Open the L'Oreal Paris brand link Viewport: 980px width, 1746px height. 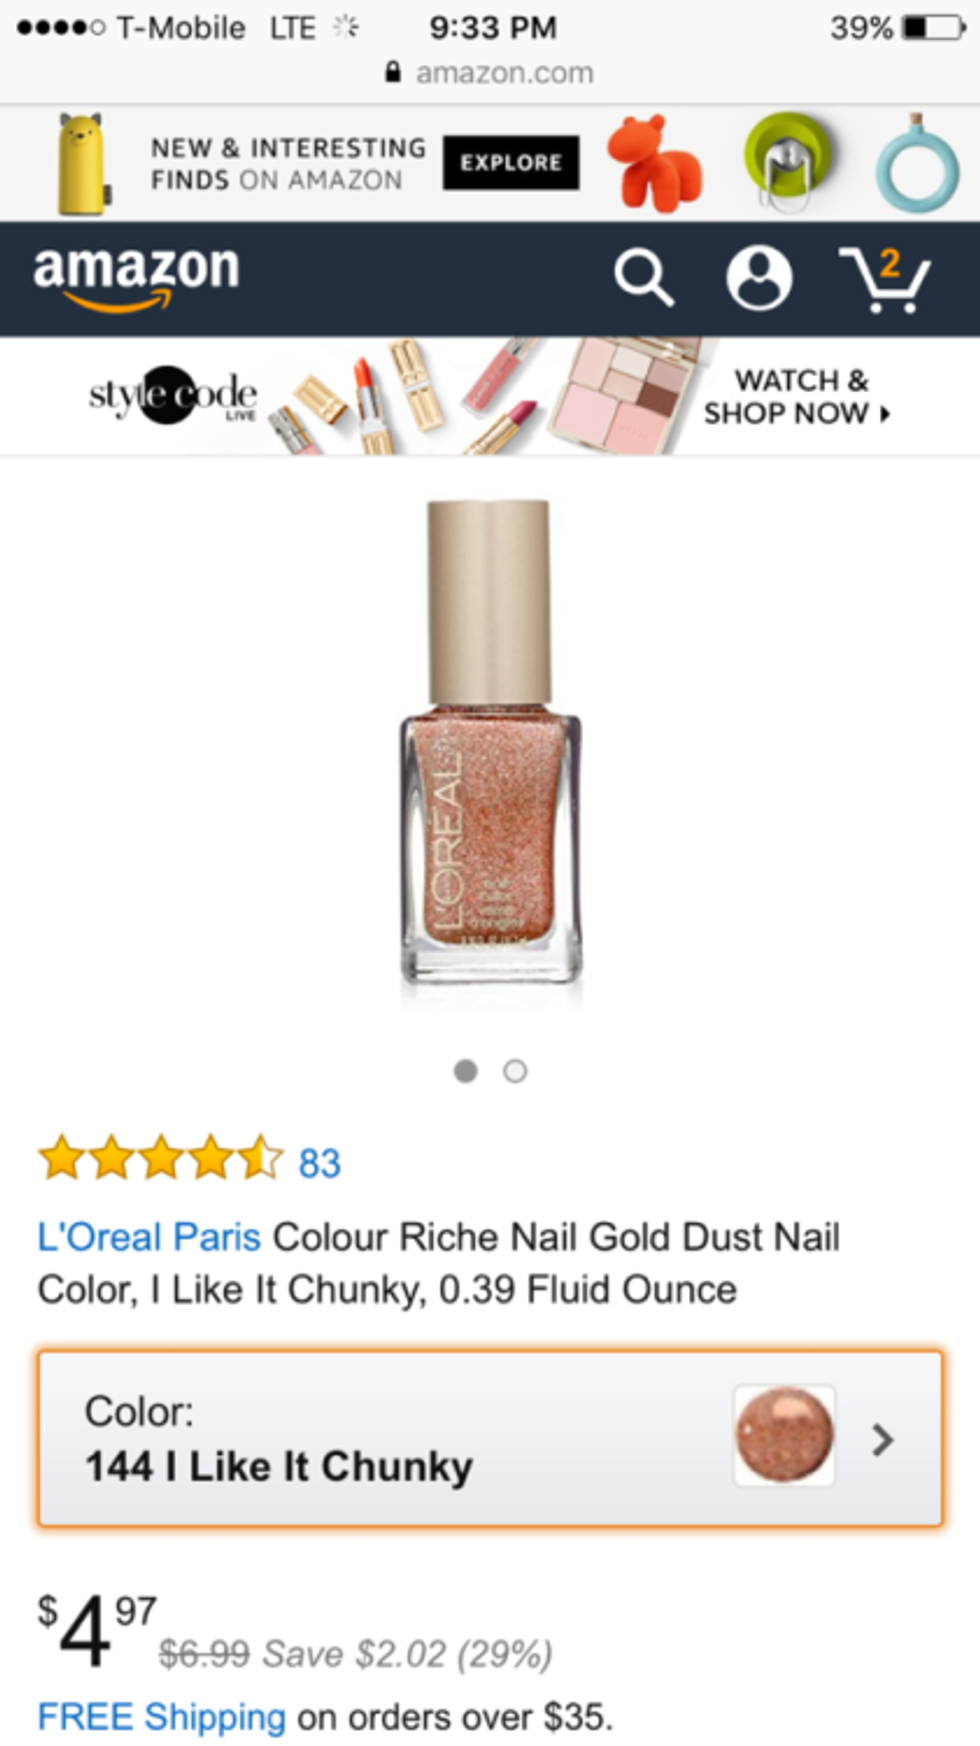pyautogui.click(x=149, y=1237)
